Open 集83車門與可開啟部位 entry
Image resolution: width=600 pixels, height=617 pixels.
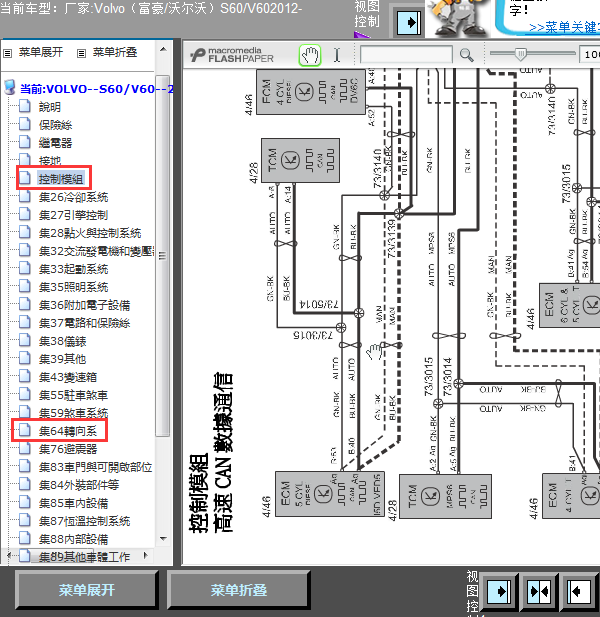click(x=95, y=467)
